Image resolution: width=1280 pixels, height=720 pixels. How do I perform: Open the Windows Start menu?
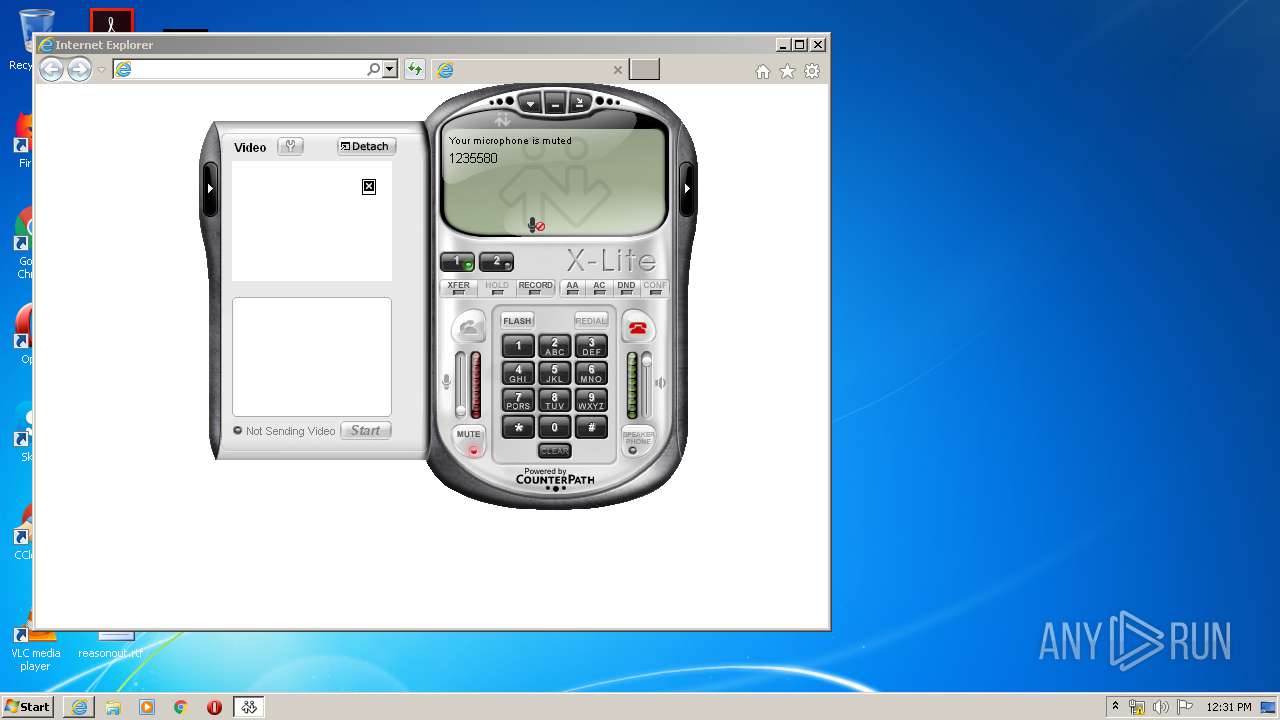pyautogui.click(x=27, y=707)
